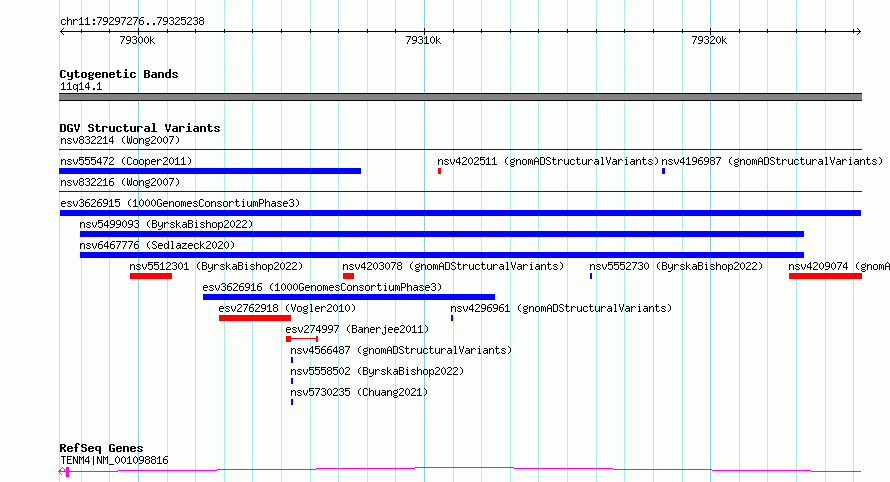Click nsv5552730 (ByrskaBishop2022) label
The height and width of the screenshot is (482, 890).
coord(676,266)
